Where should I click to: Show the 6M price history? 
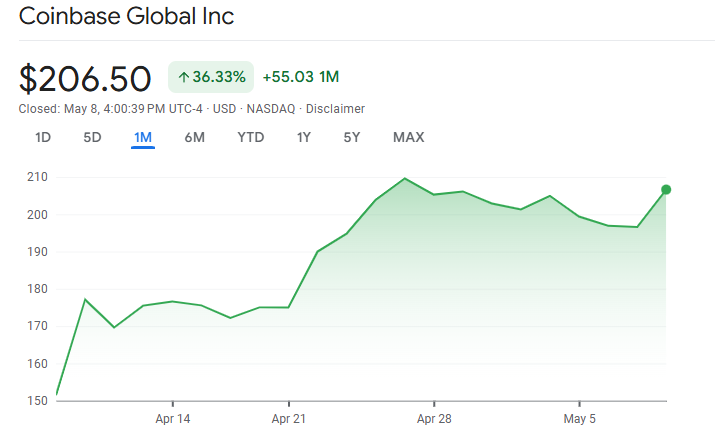click(195, 137)
